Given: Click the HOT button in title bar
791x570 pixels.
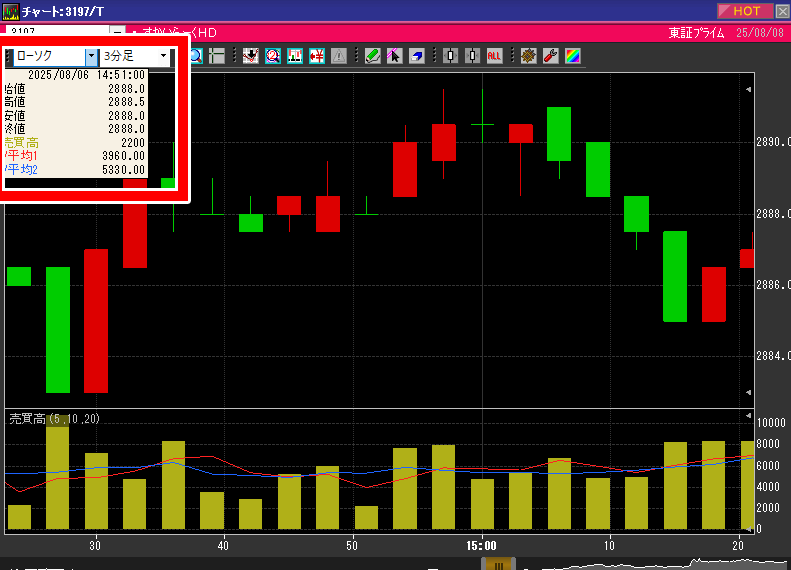Looking at the screenshot, I should click(x=746, y=11).
